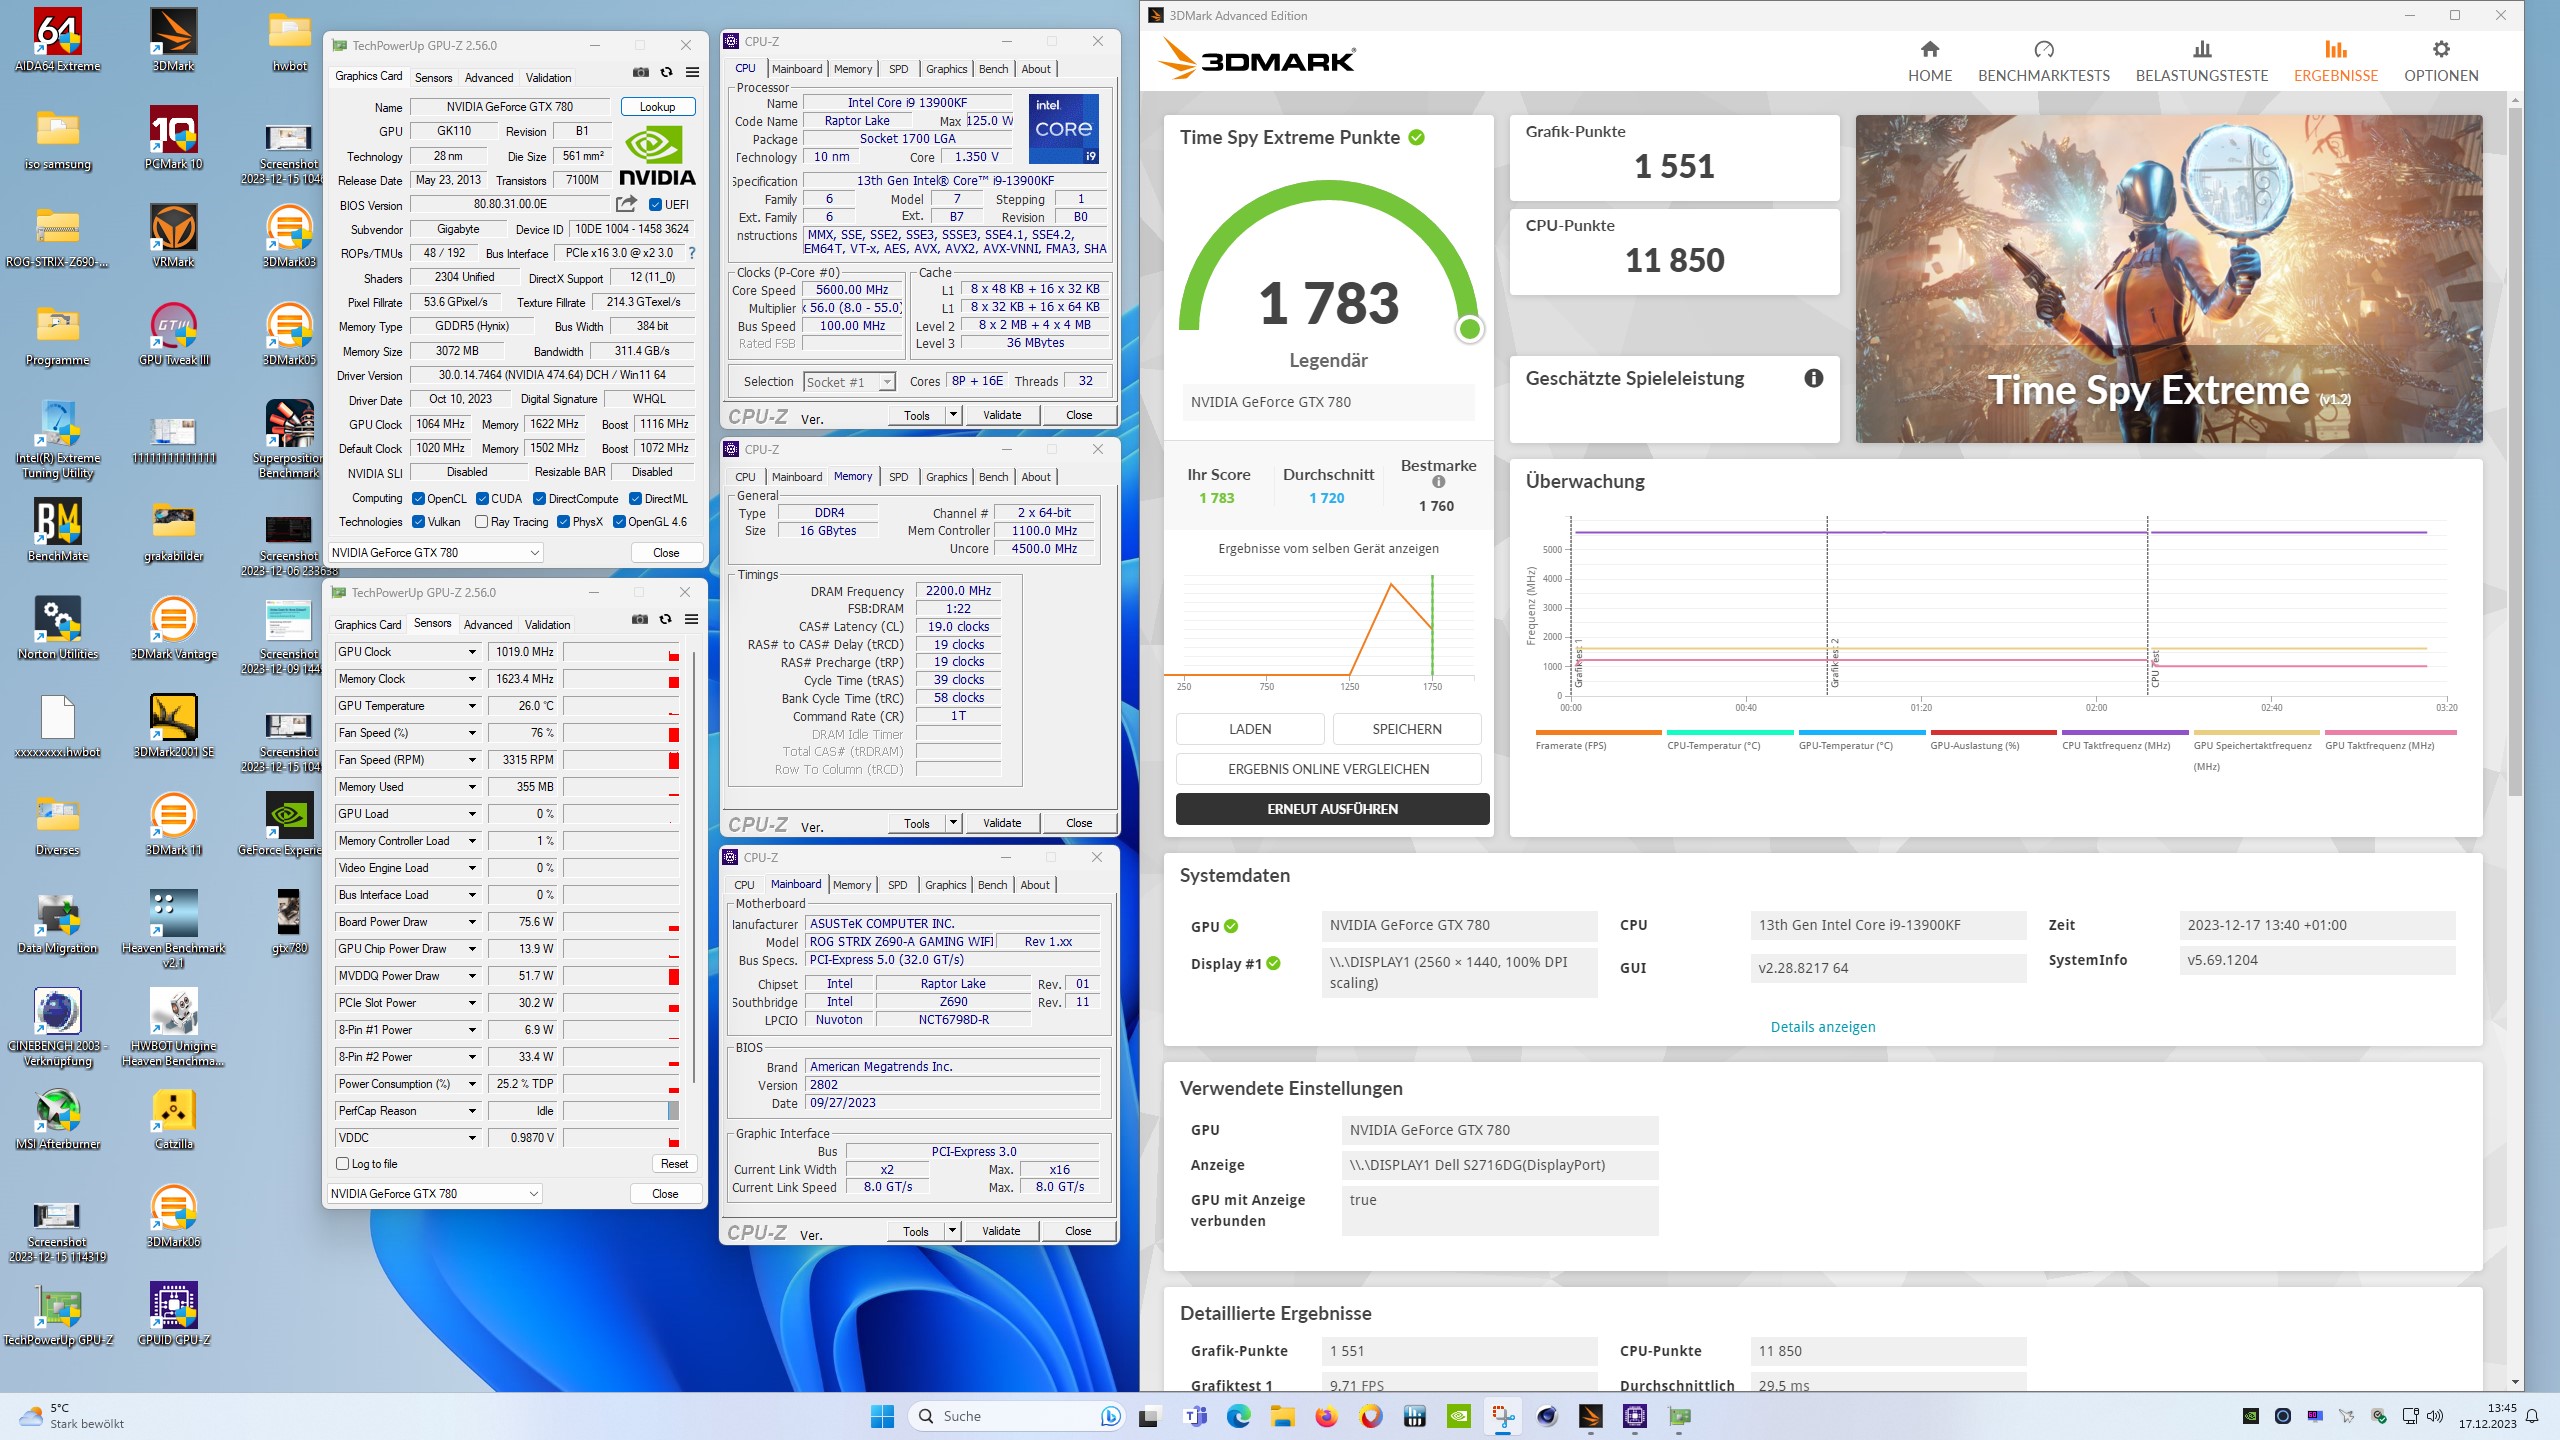Open BenchMate desktop icon
Screen dimensions: 2560x1440
click(58, 530)
